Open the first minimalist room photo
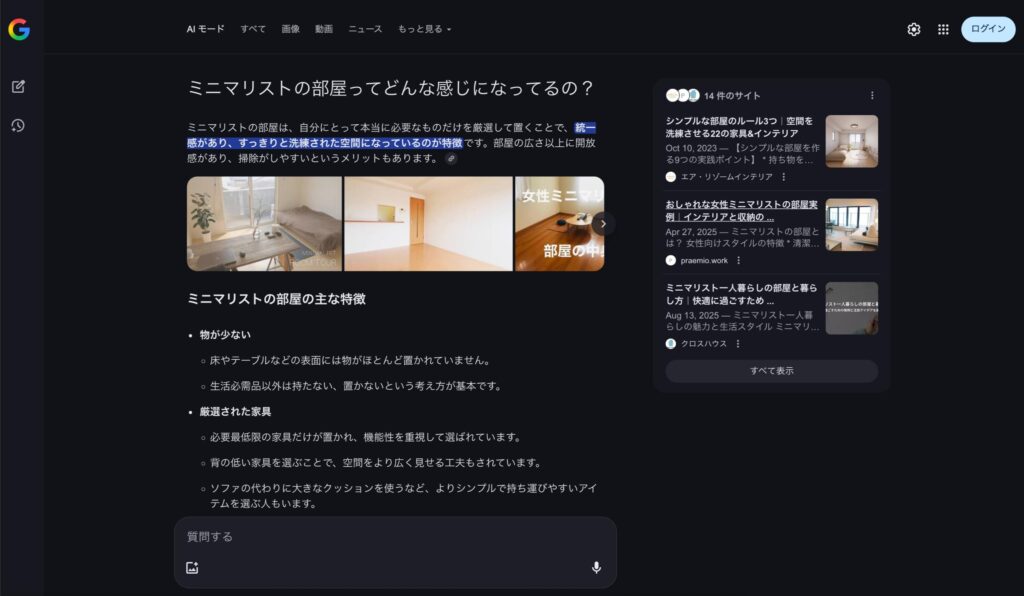Image resolution: width=1024 pixels, height=596 pixels. coord(264,224)
